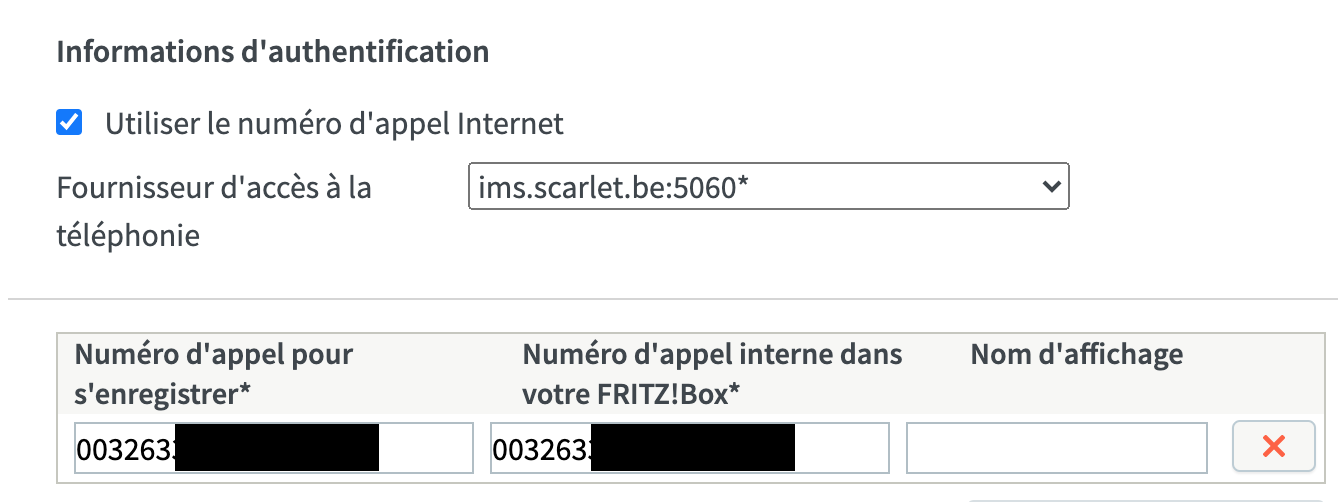Image resolution: width=1338 pixels, height=502 pixels.
Task: Click the 'Fournisseur d'accès à la téléphonie' label
Action: click(214, 187)
